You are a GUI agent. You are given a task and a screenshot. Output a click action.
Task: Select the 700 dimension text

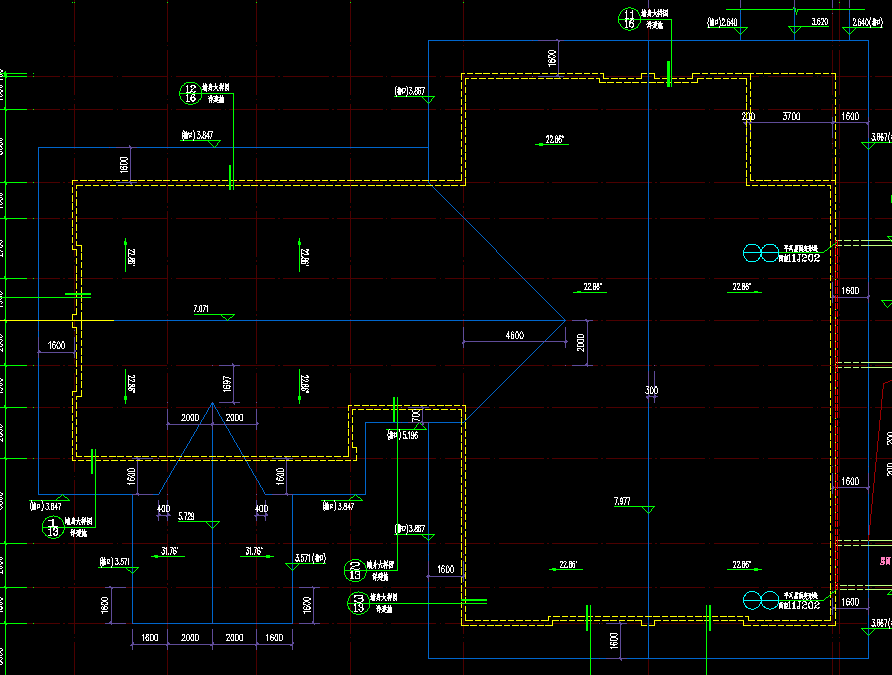(416, 416)
